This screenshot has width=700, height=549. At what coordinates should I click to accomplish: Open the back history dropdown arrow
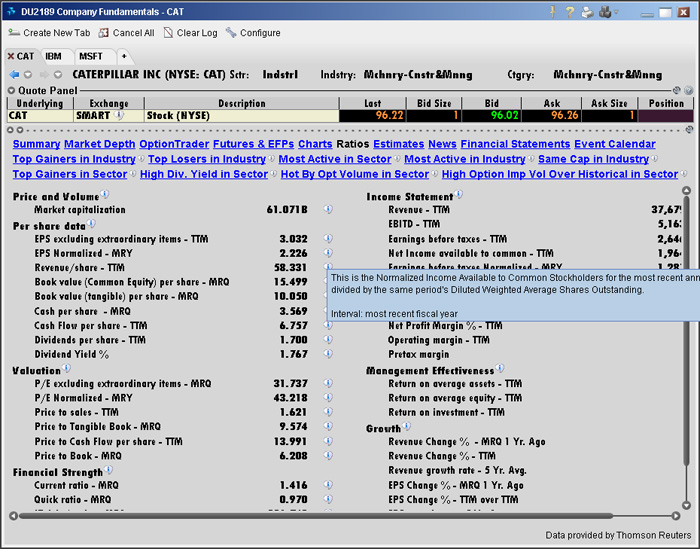pyautogui.click(x=28, y=75)
